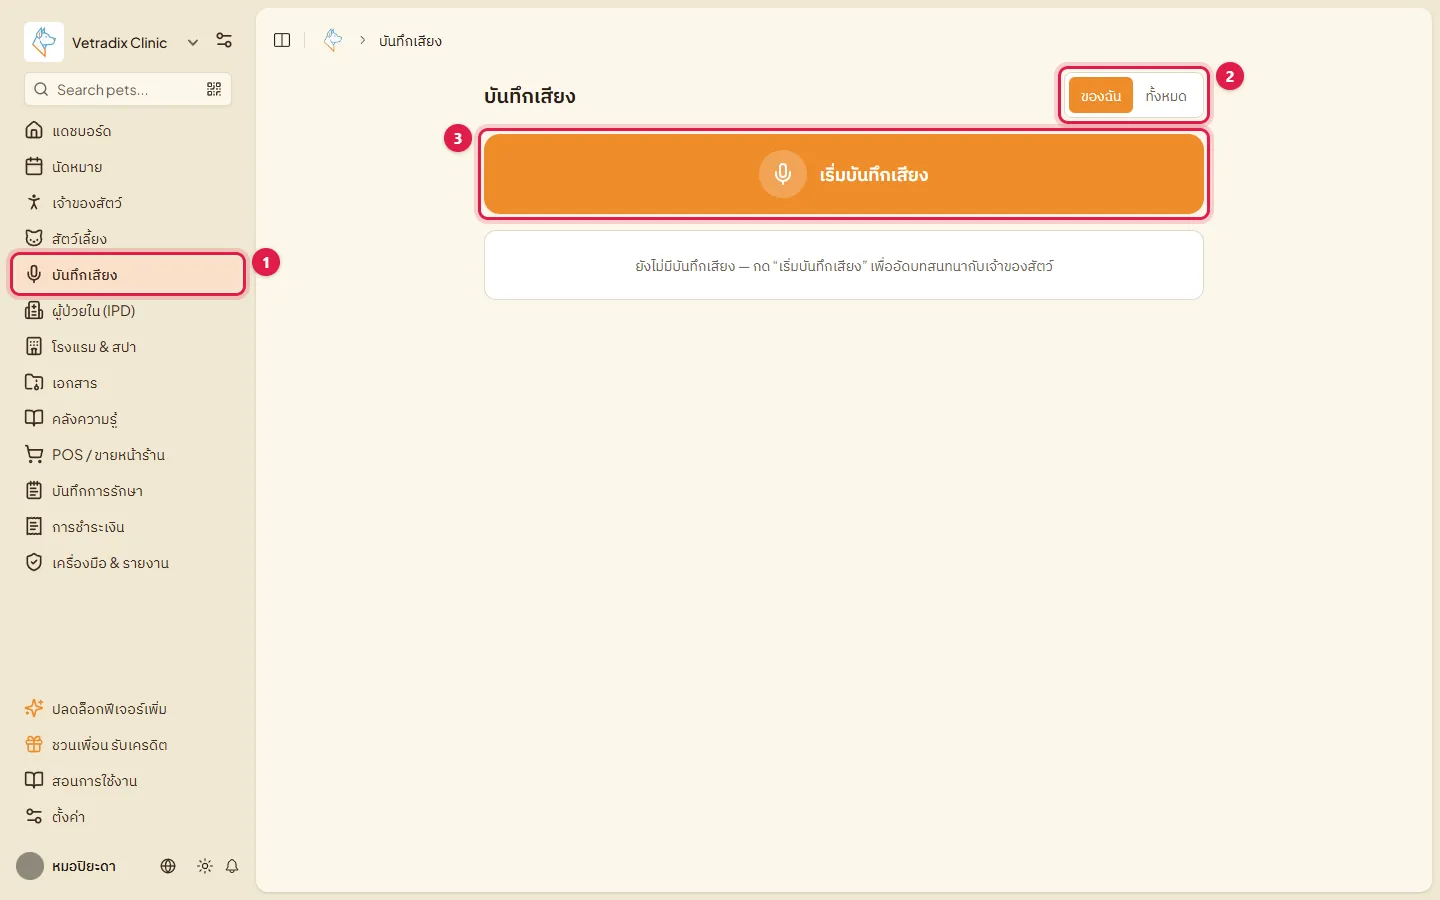Select การชำระเงิน in sidebar
The width and height of the screenshot is (1440, 900).
(x=128, y=527)
